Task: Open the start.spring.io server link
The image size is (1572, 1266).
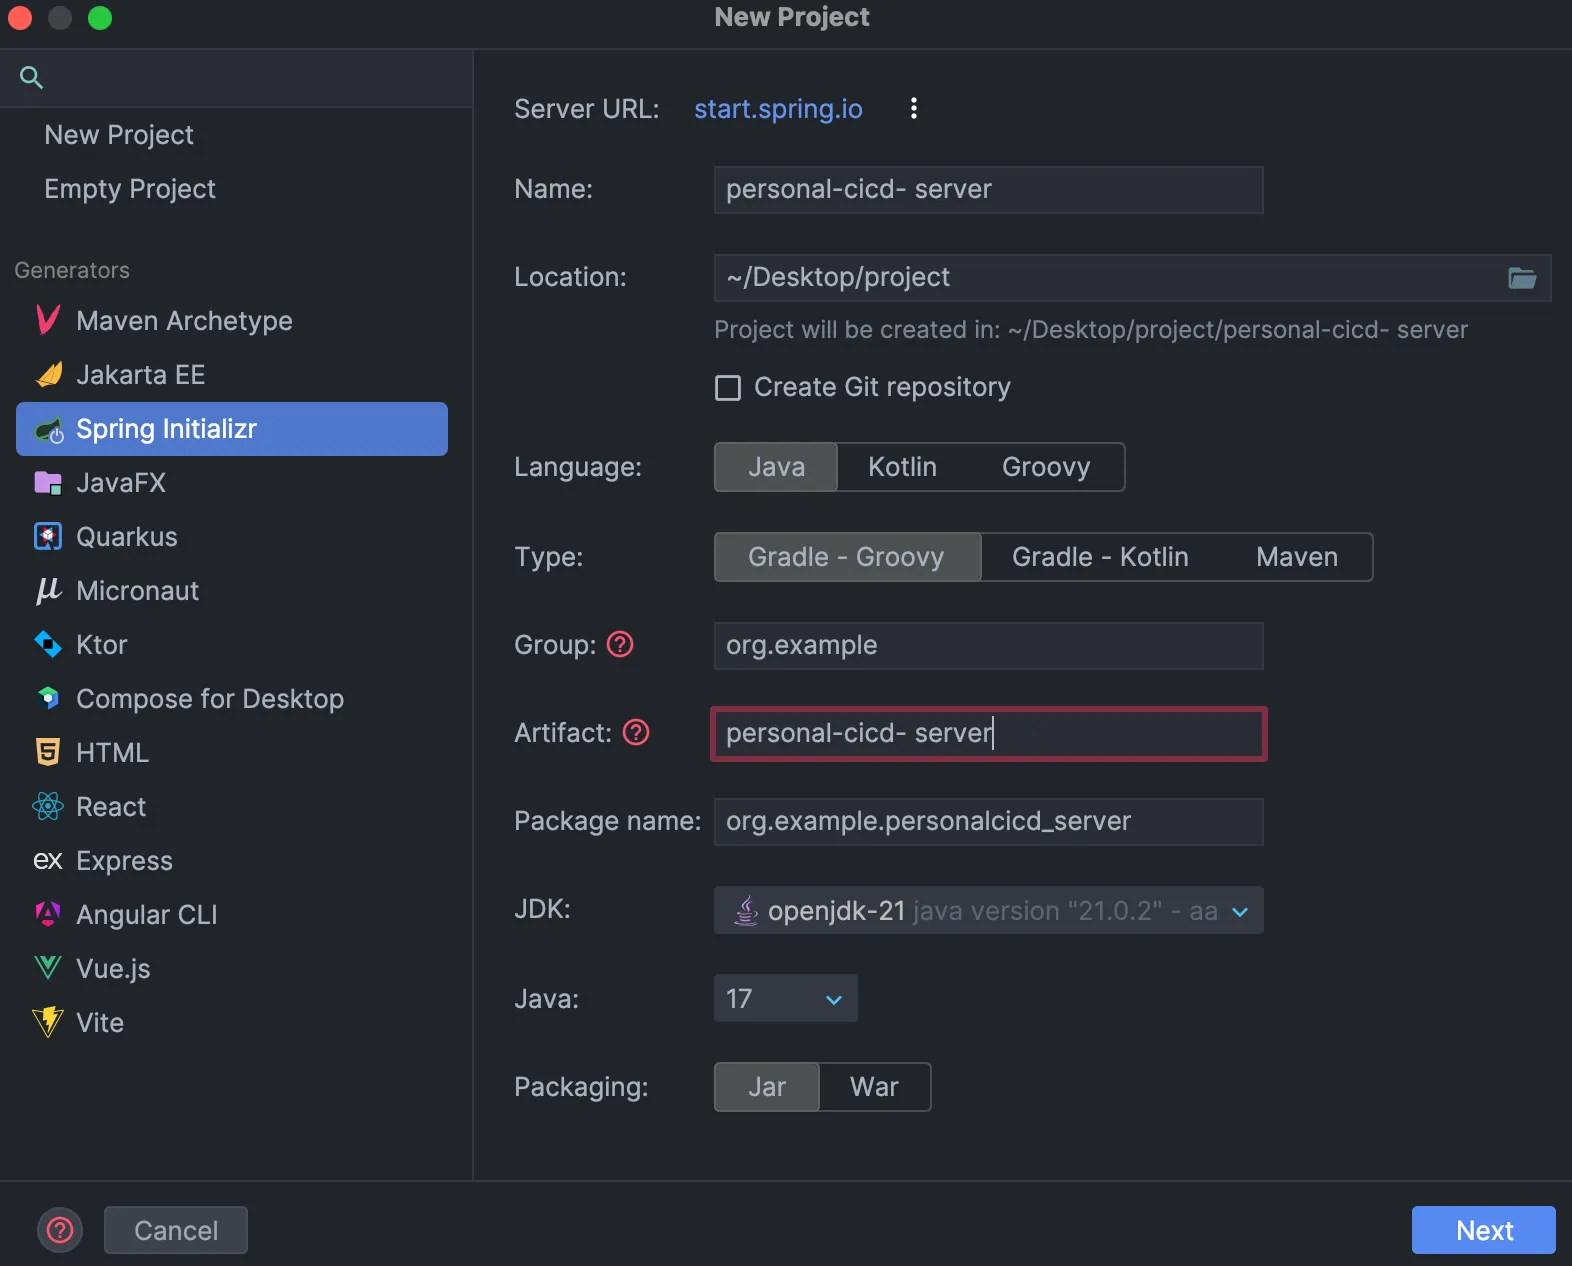Action: [x=778, y=108]
